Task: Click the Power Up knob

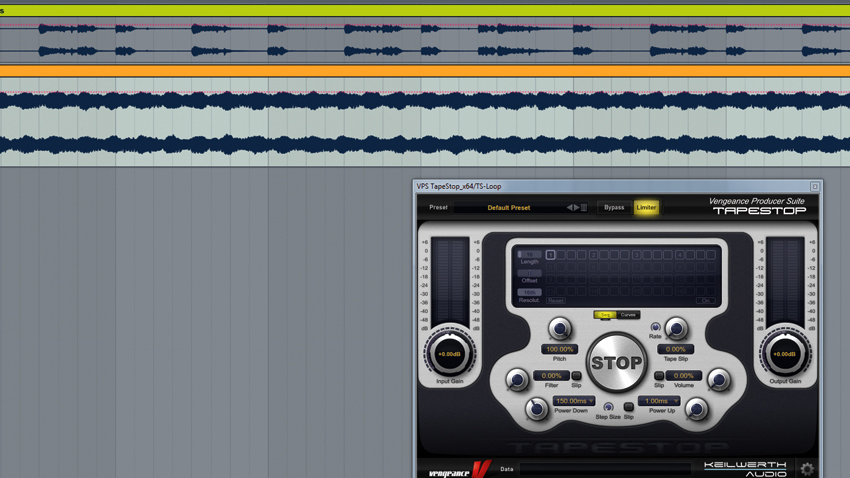Action: [x=697, y=409]
